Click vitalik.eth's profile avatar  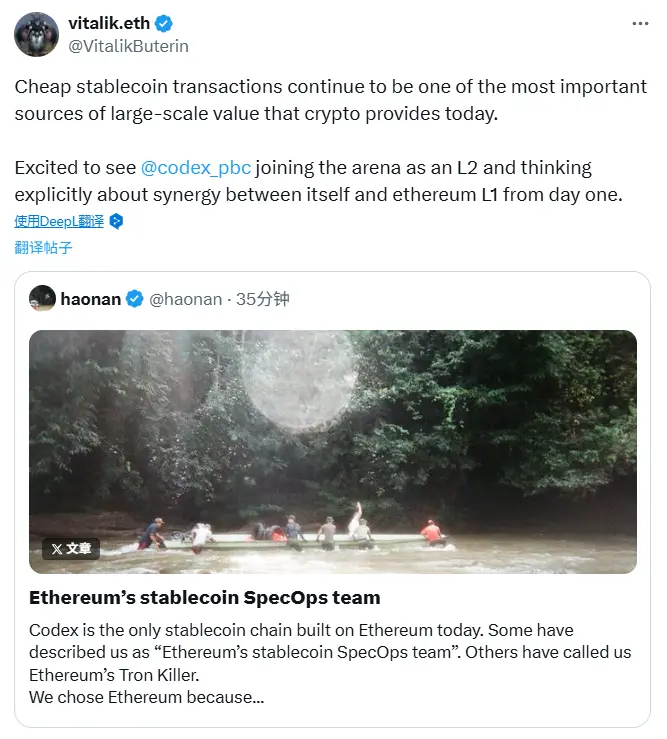(x=36, y=34)
